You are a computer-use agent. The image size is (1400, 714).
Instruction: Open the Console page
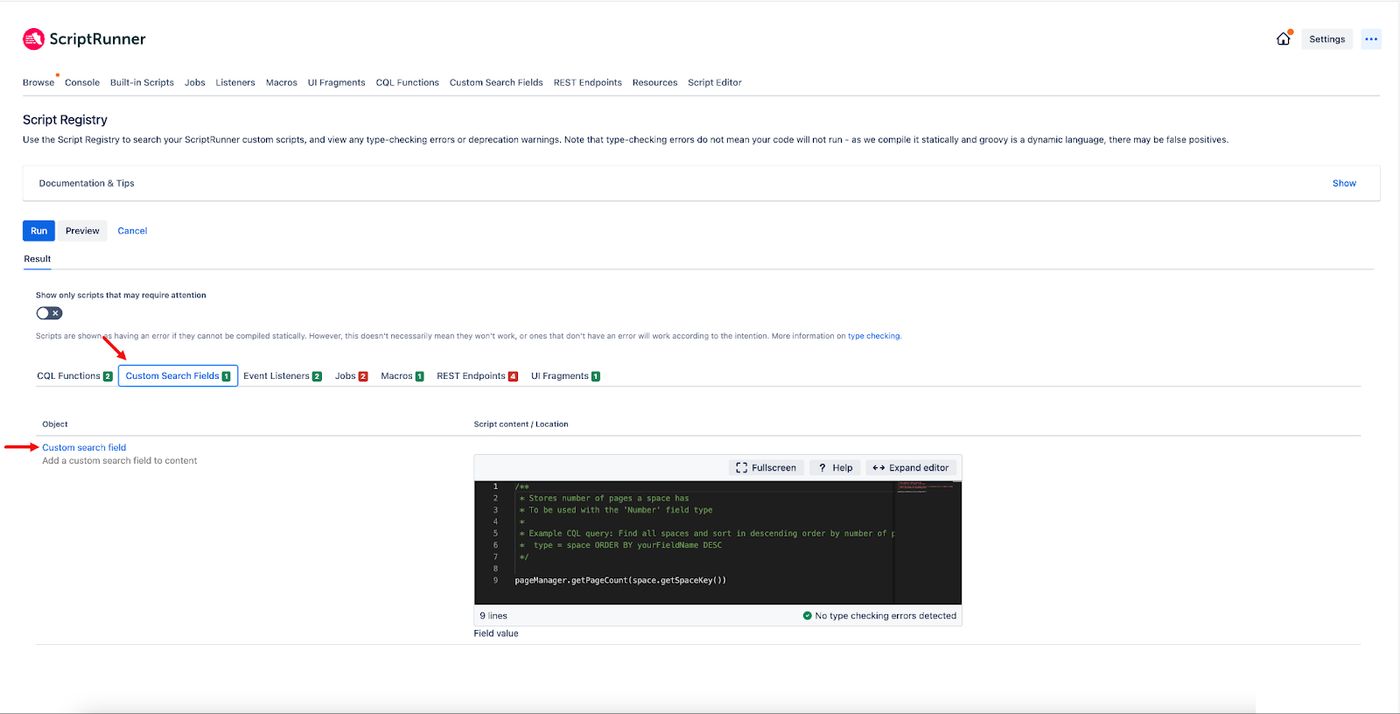coord(82,82)
